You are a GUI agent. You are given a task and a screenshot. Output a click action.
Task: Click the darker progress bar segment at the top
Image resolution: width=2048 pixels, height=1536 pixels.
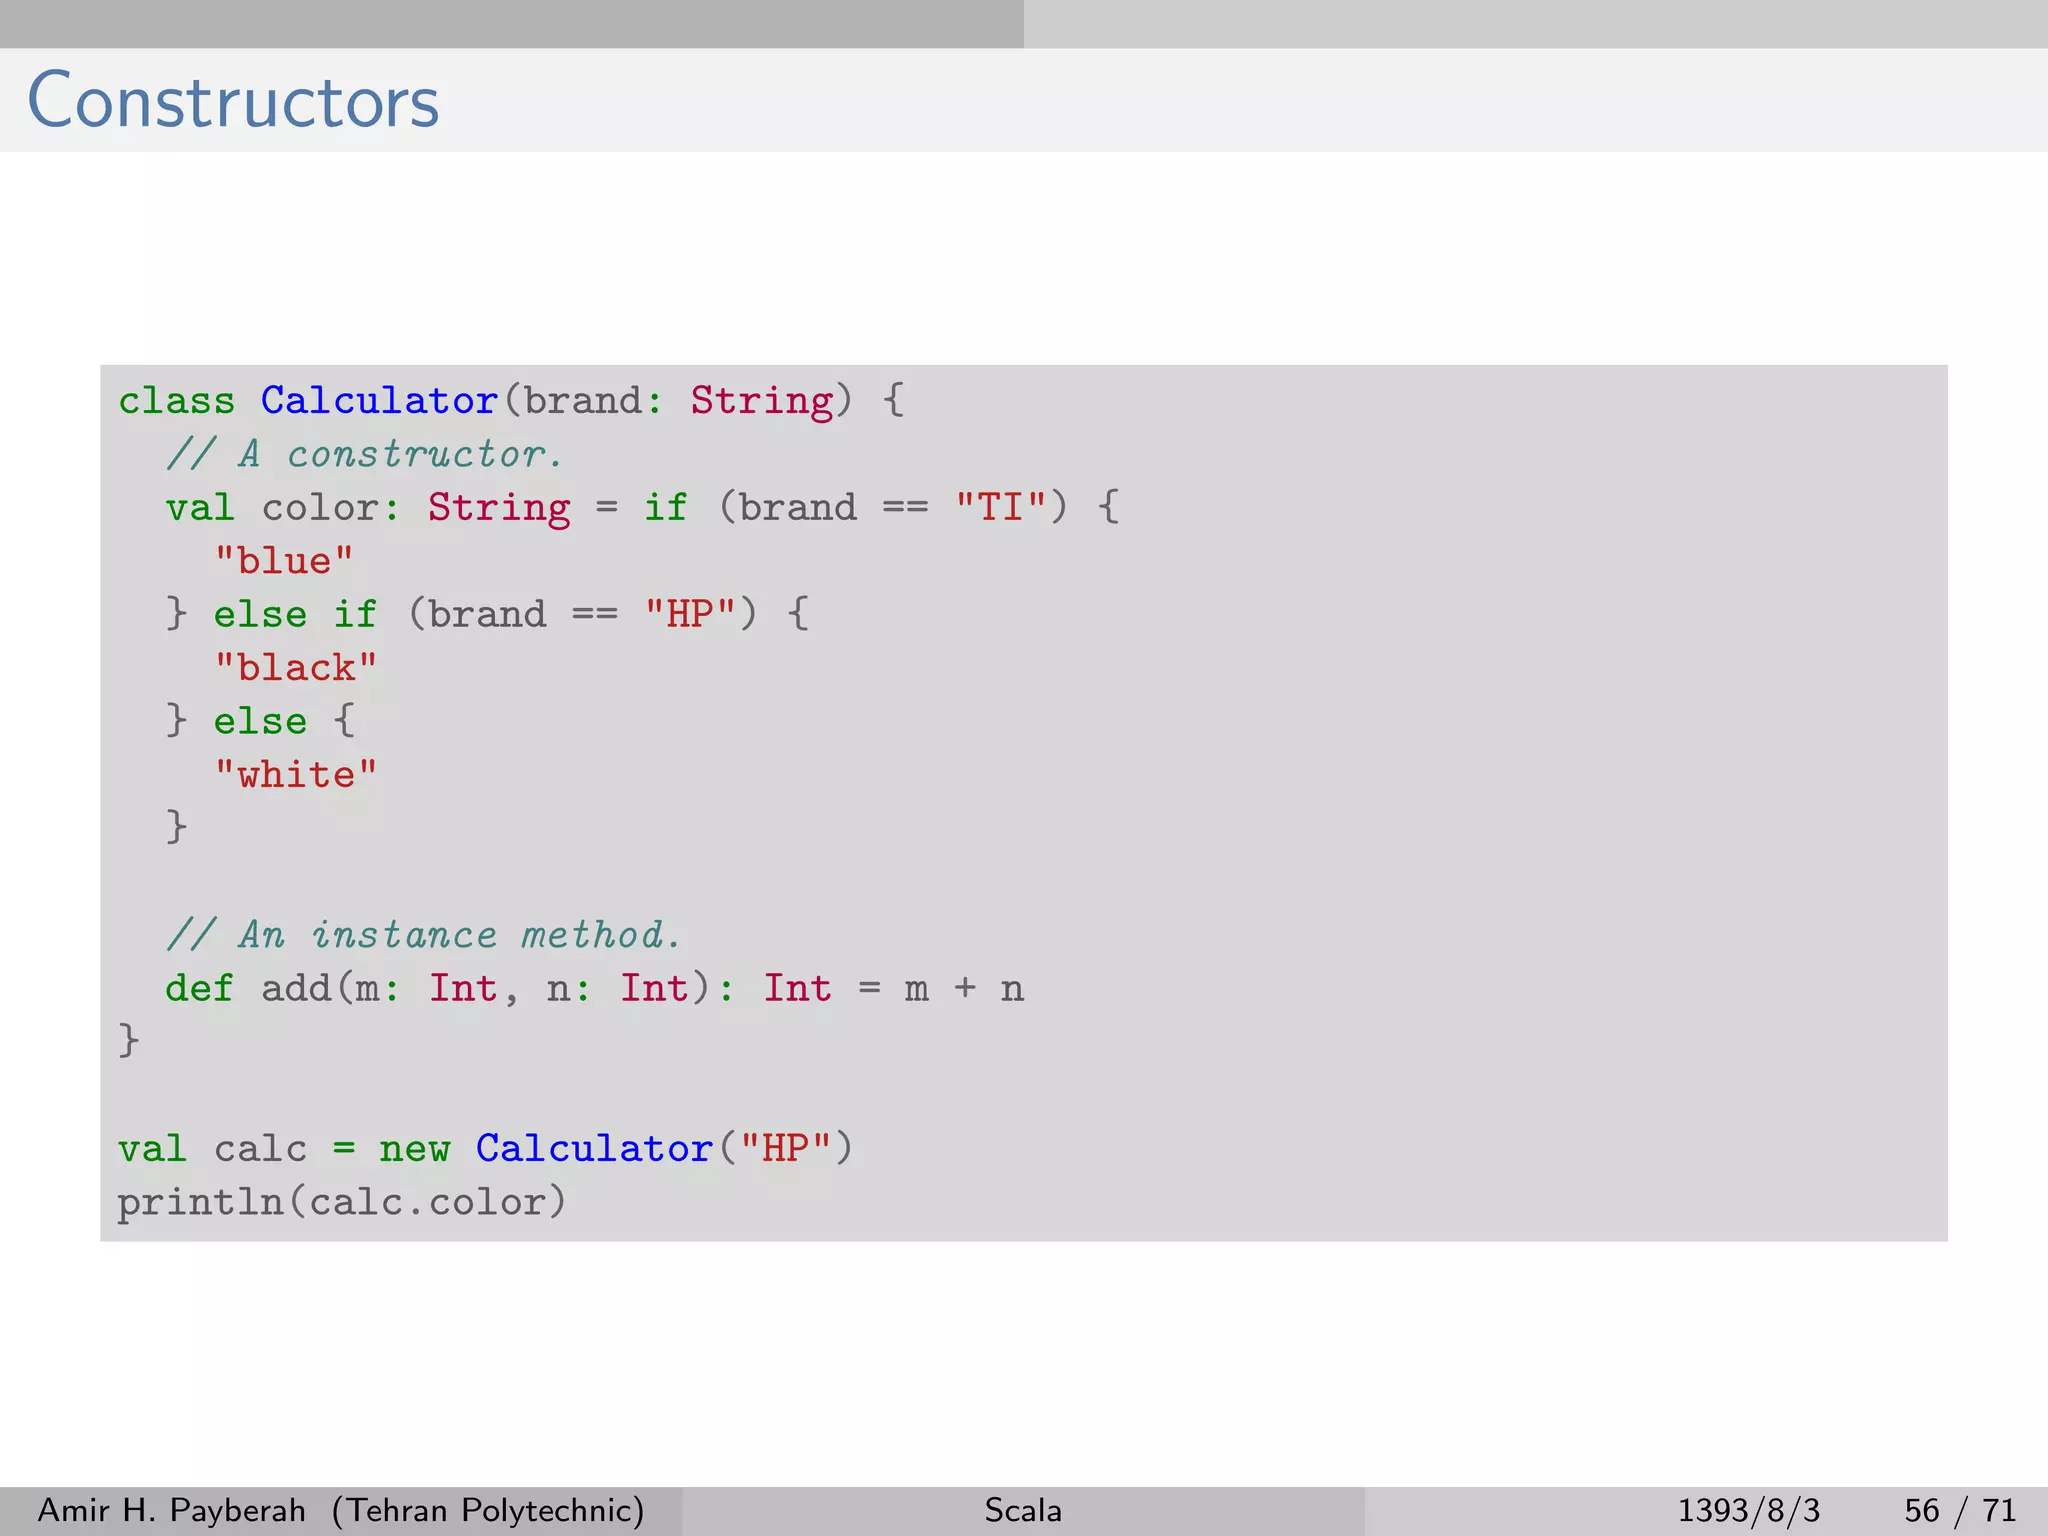(x=512, y=24)
